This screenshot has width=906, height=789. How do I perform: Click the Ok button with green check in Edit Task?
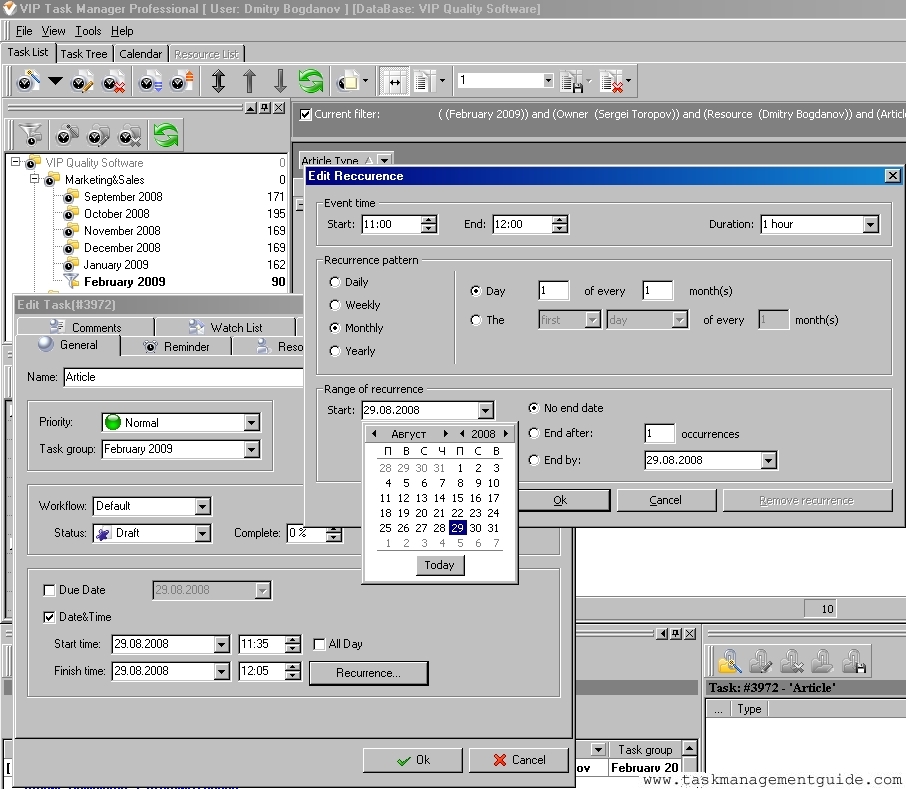413,760
